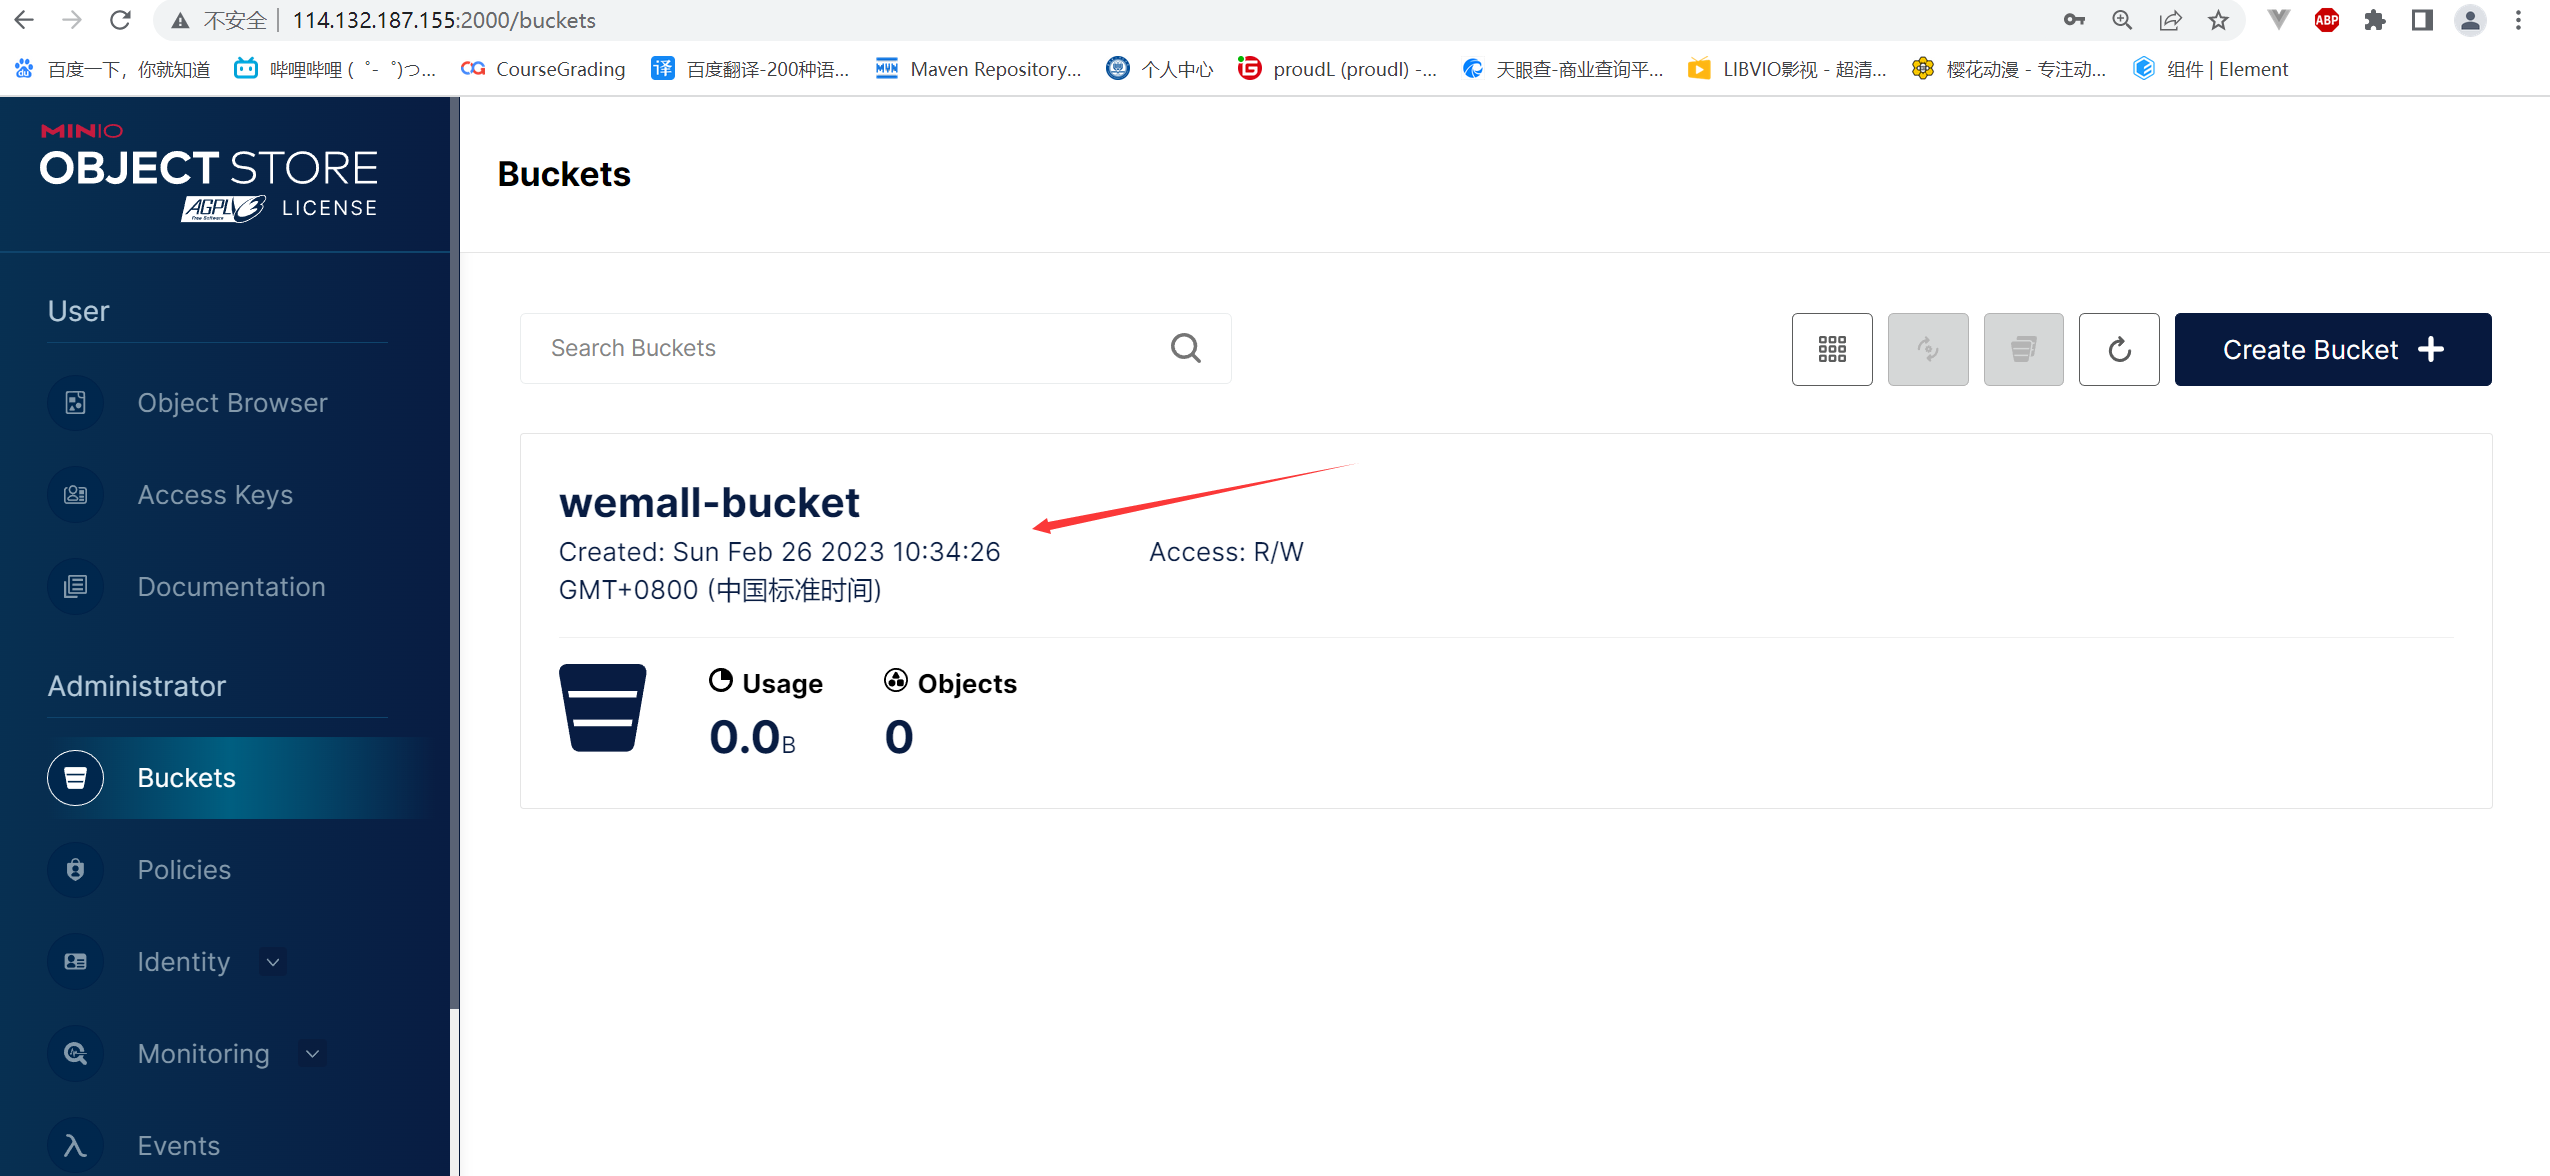Click the Events lambda icon

(75, 1145)
